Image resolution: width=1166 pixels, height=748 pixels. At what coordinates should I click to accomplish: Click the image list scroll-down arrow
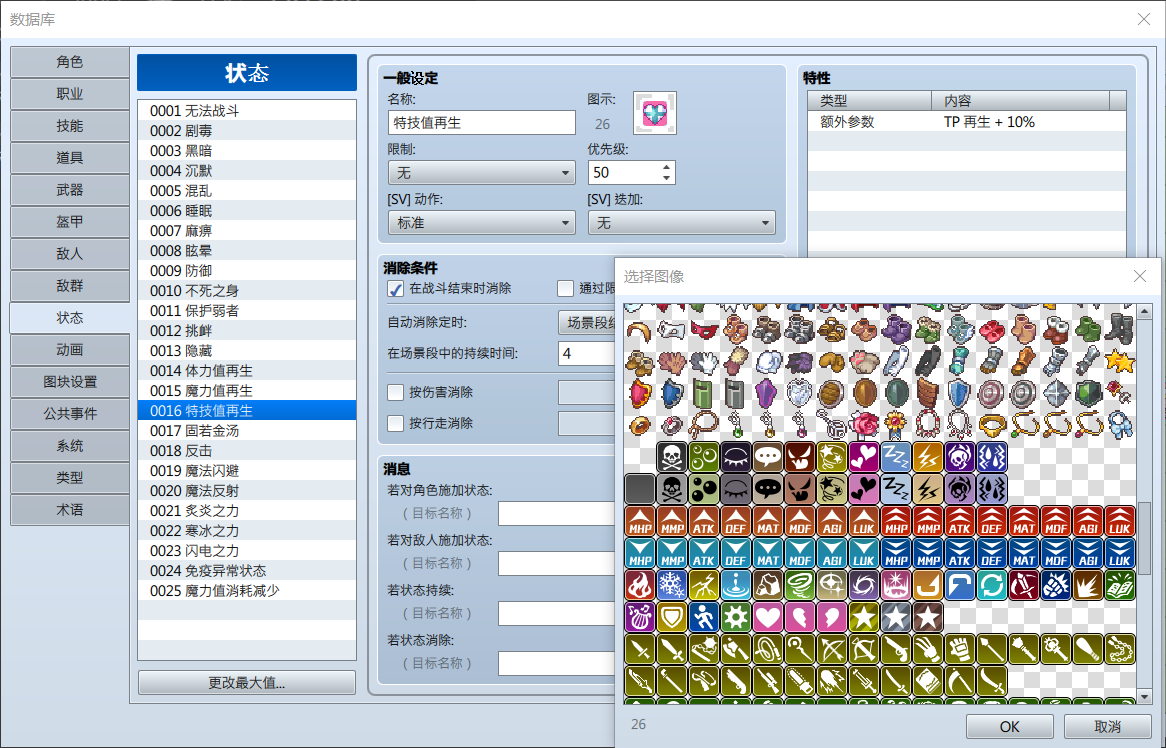click(x=1144, y=697)
